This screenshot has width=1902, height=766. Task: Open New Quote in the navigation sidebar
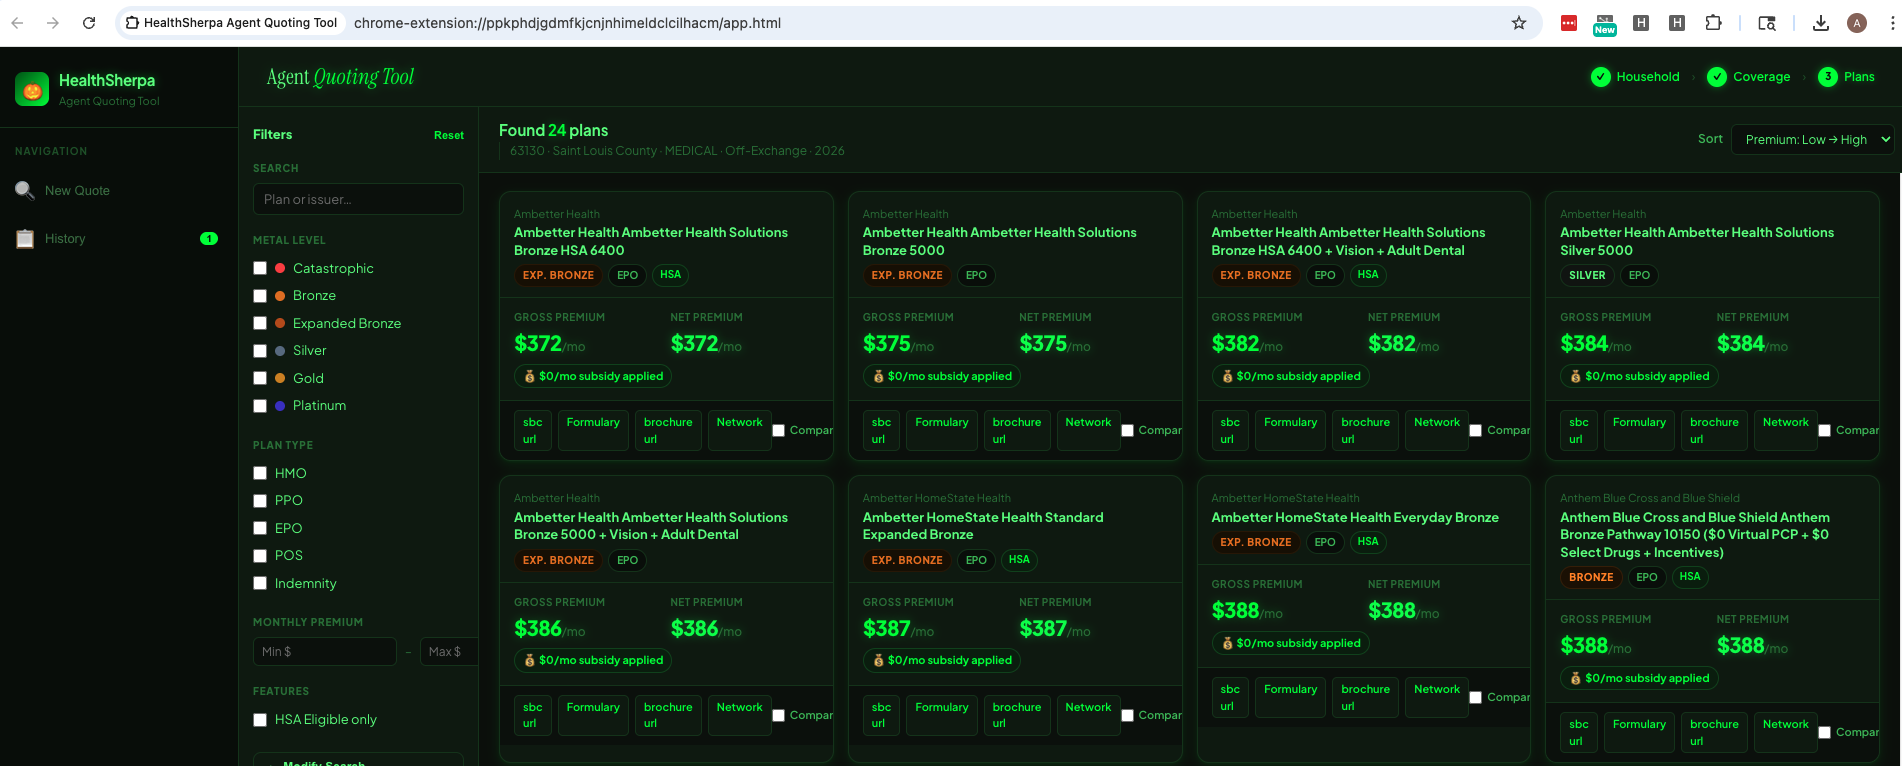77,190
